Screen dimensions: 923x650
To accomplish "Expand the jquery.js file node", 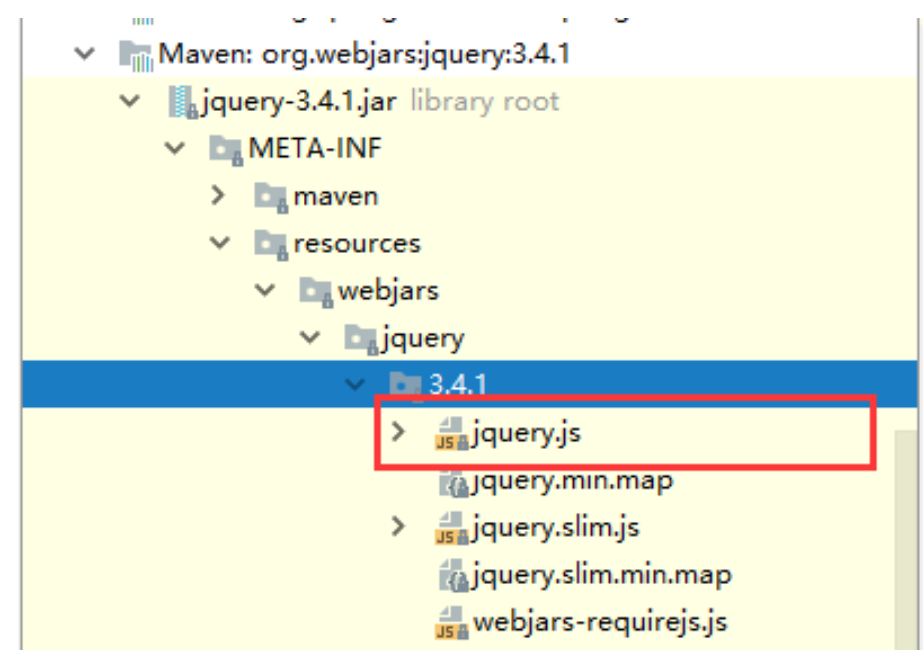I will tap(399, 433).
